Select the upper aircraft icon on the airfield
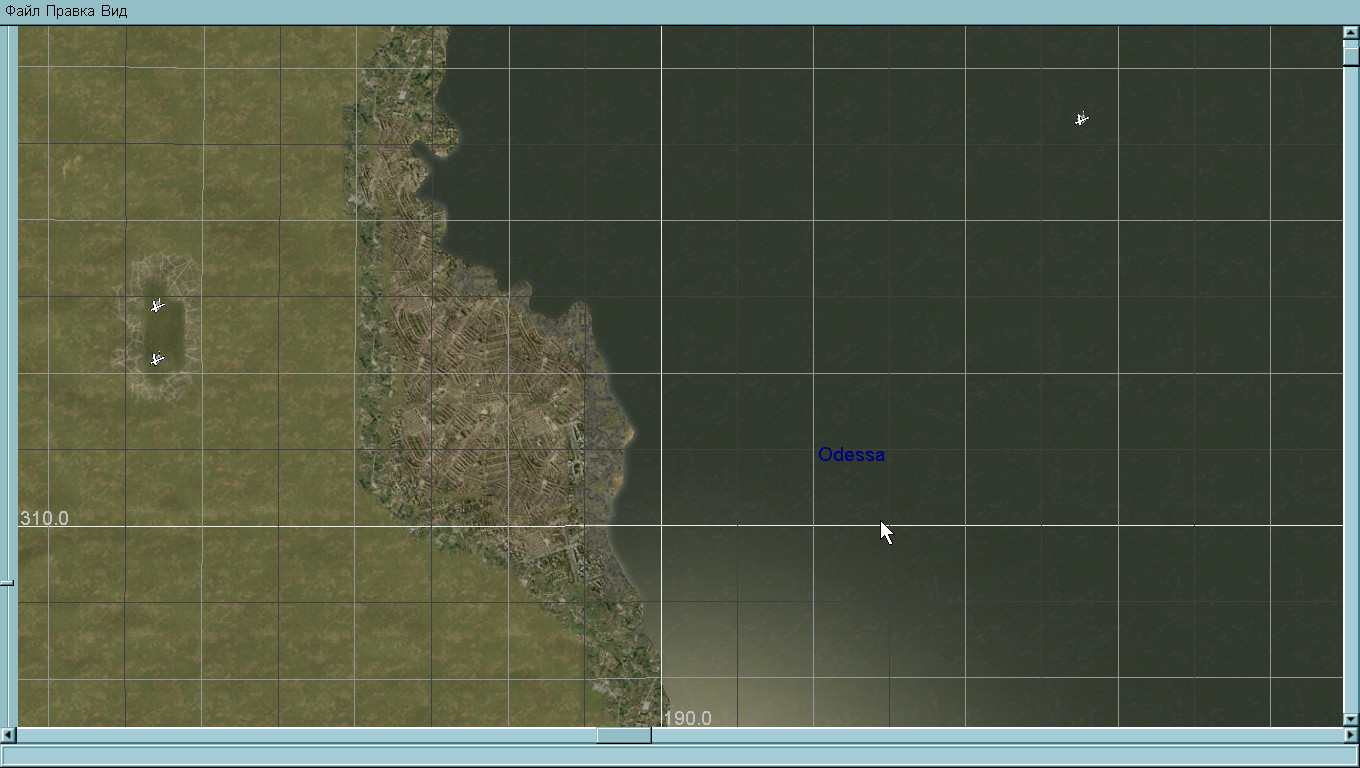This screenshot has width=1360, height=768. coord(157,305)
